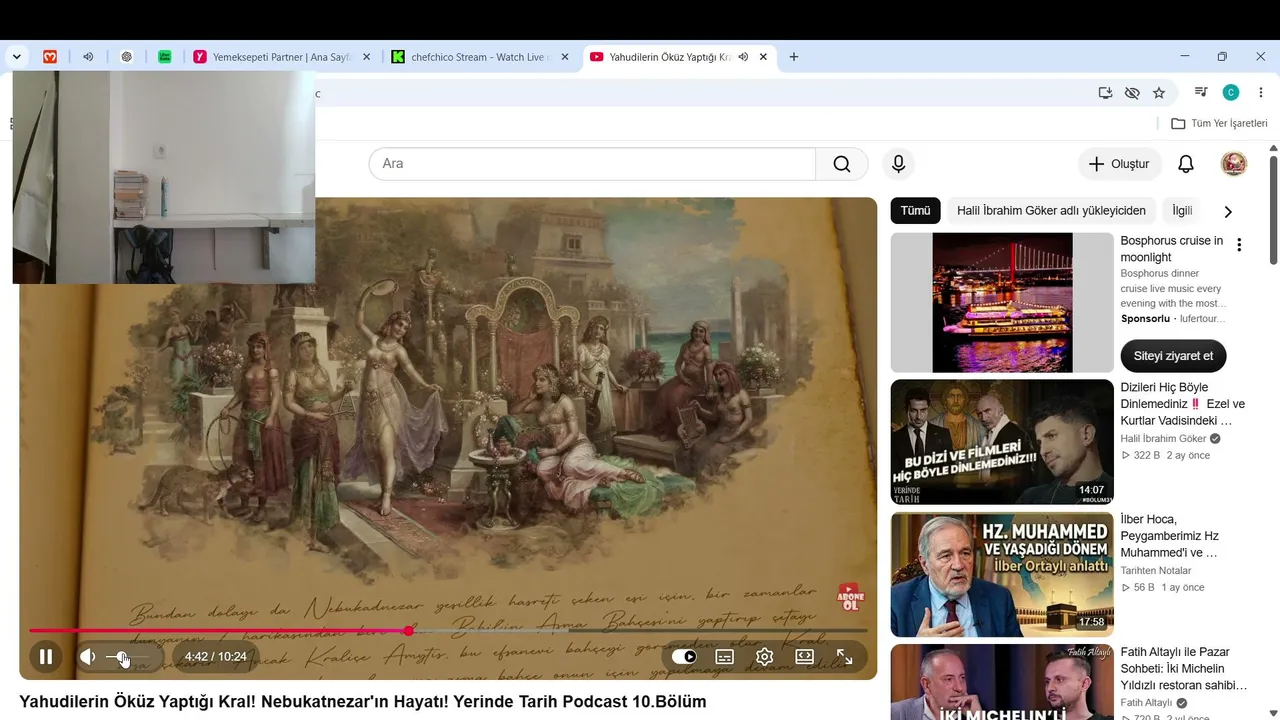
Task: Open the media controls icon in the toolbar
Action: pos(1202,93)
